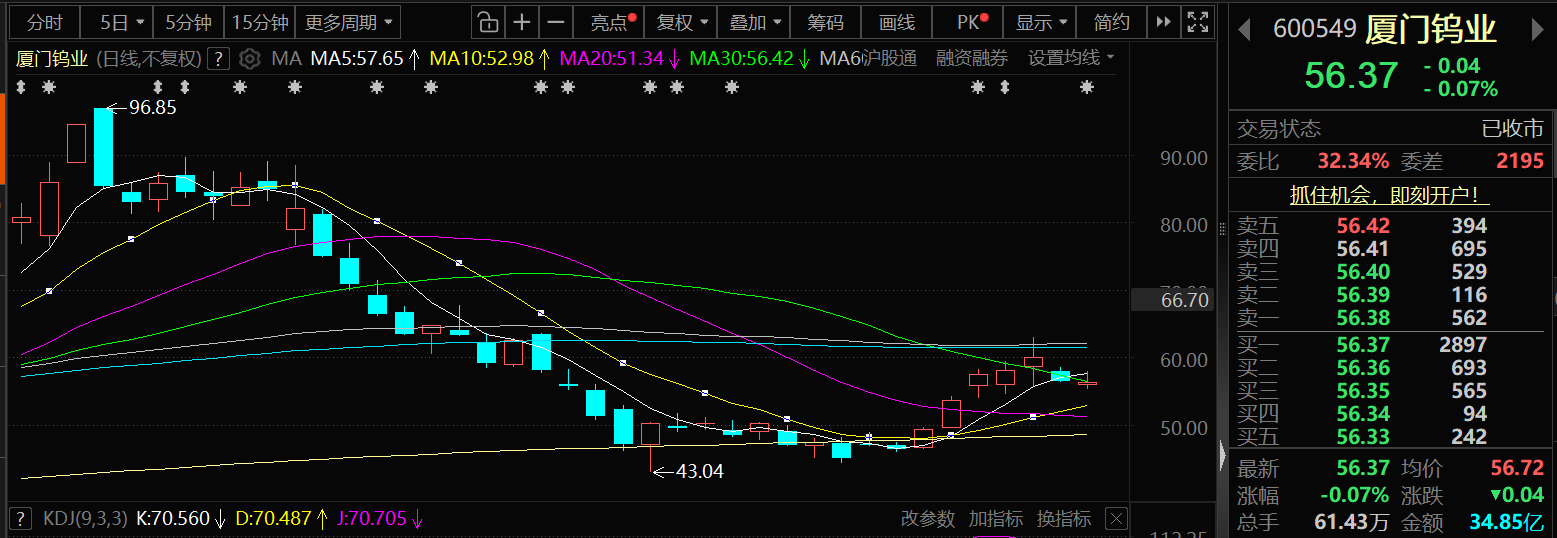Click the 委比 32.34% value
Viewport: 1557px width, 538px height.
(x=1353, y=161)
